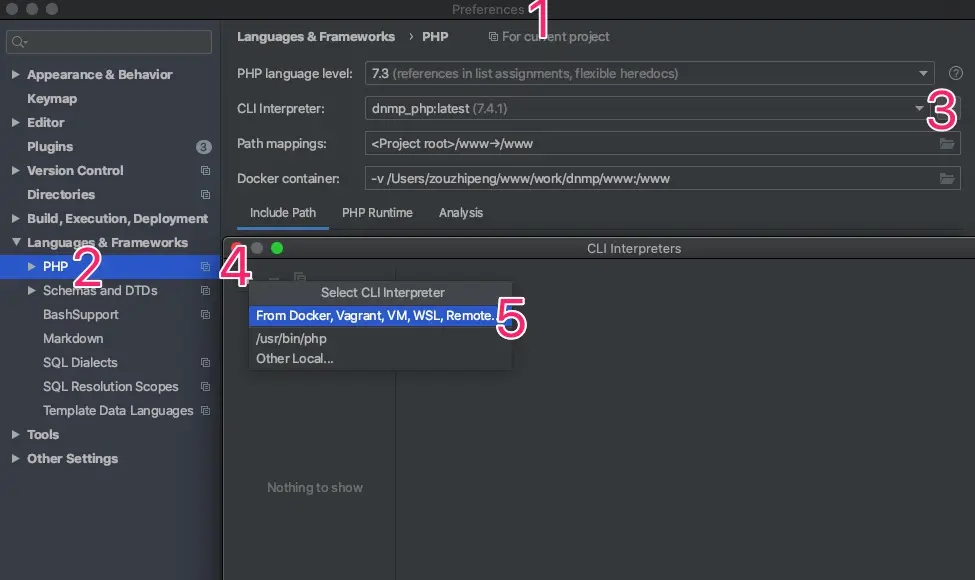Image resolution: width=975 pixels, height=580 pixels.
Task: Click Languages & Frameworks breadcrumb
Action: pyautogui.click(x=316, y=37)
